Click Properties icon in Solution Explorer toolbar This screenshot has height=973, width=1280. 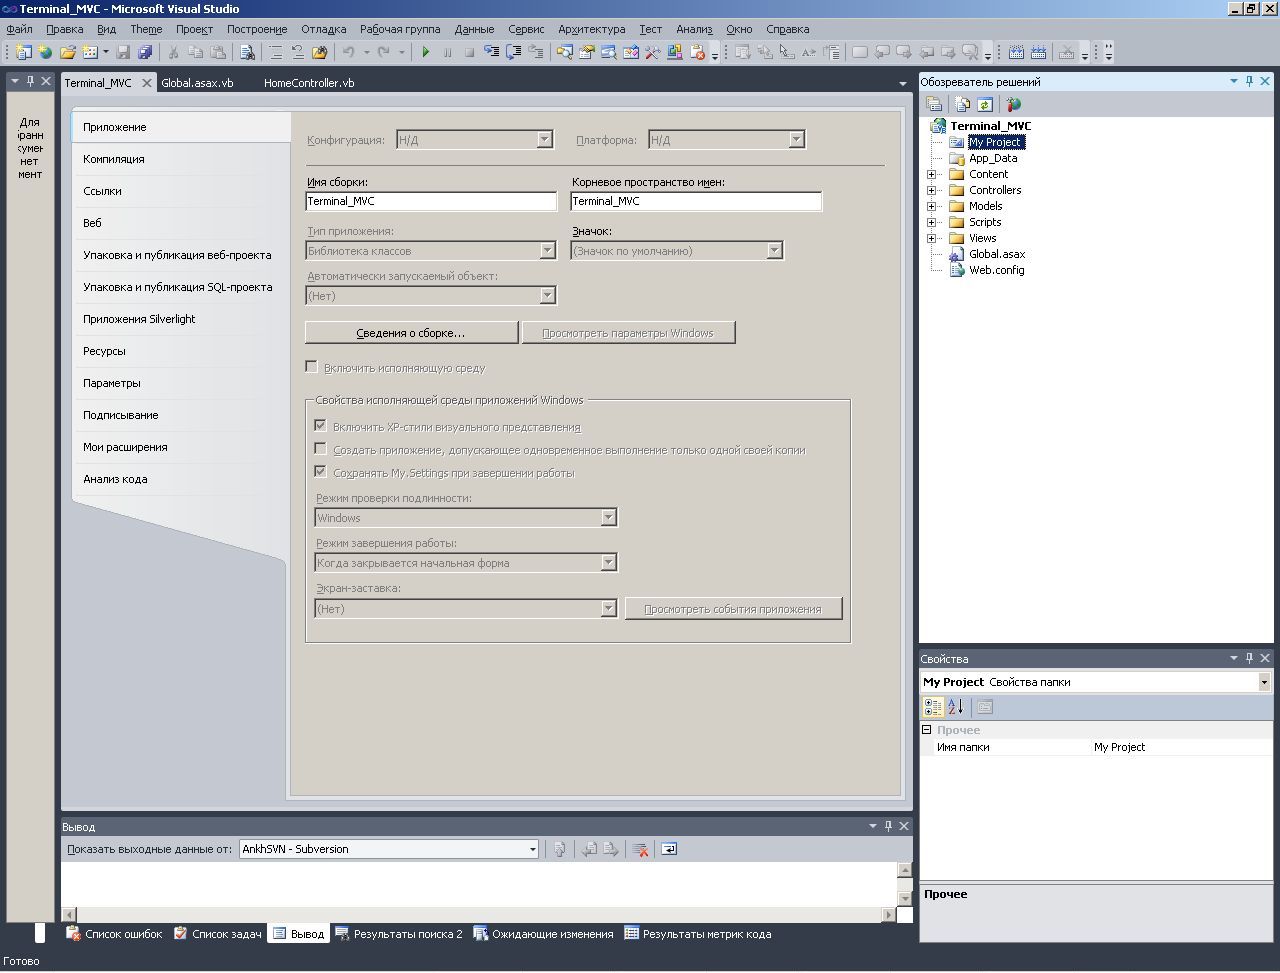click(x=934, y=104)
